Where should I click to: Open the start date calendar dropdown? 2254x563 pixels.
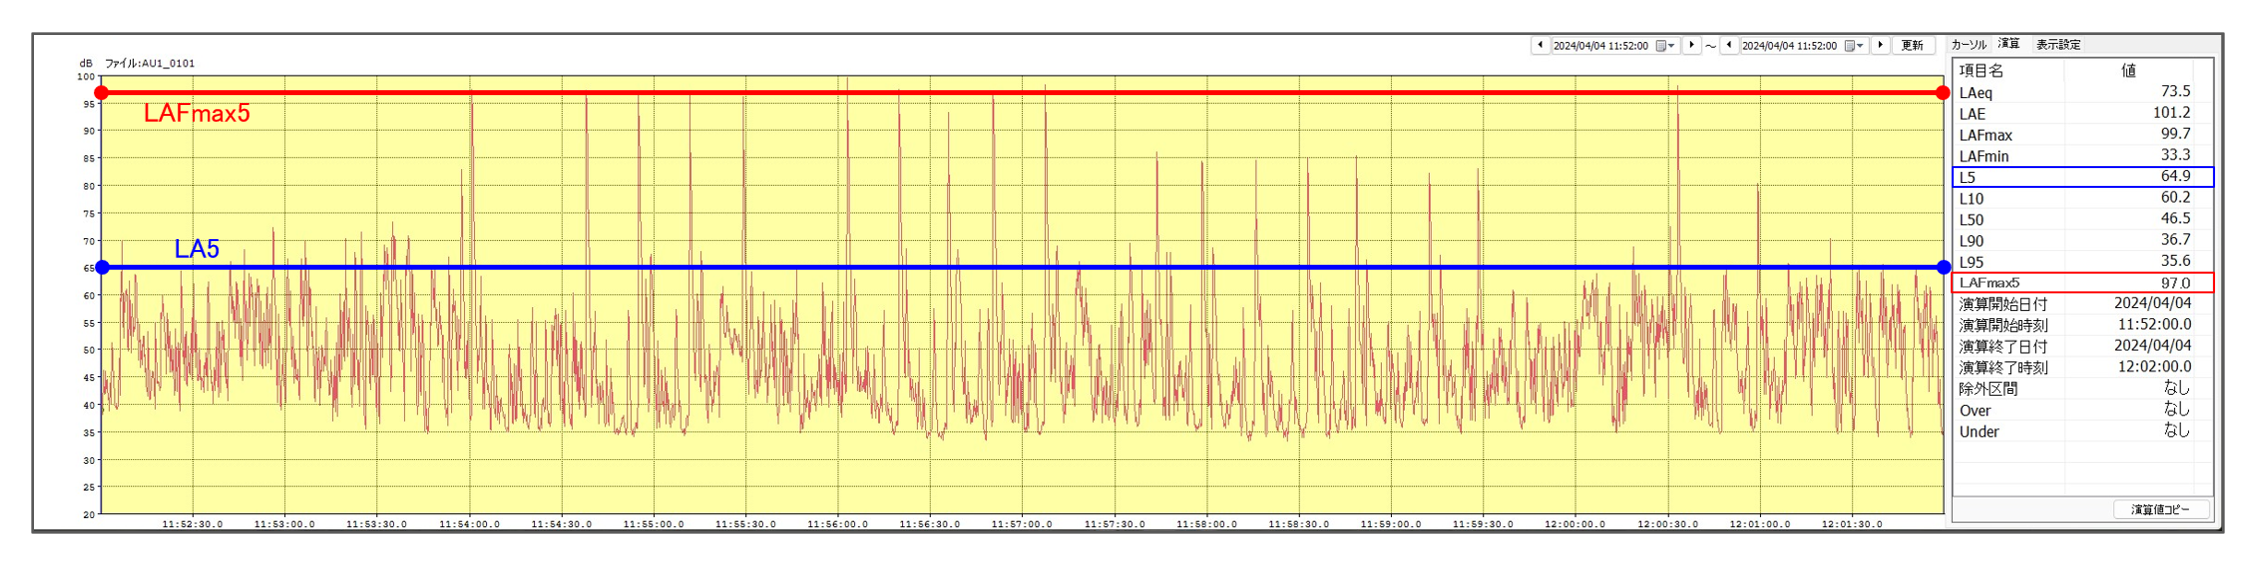(1665, 46)
